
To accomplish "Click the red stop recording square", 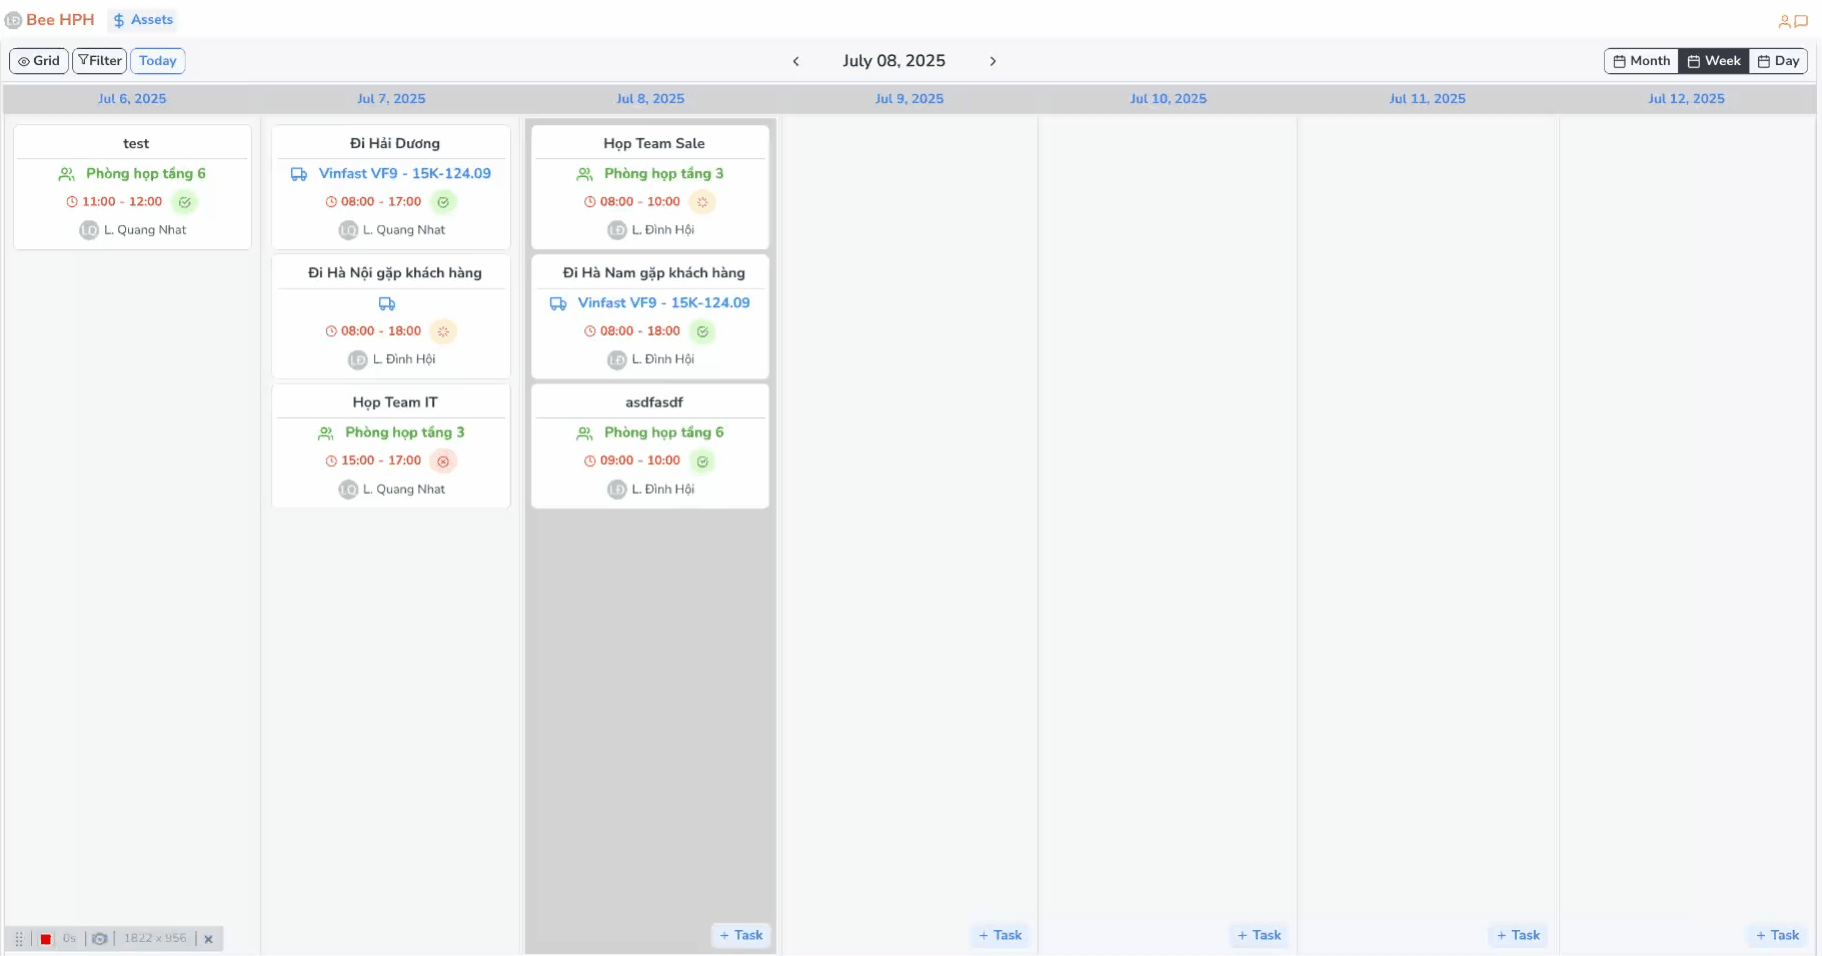I will pyautogui.click(x=45, y=939).
